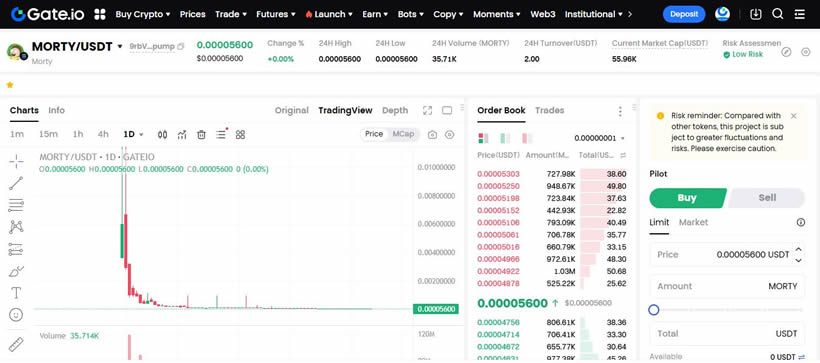Open the 1D interval dropdown
The width and height of the screenshot is (820, 363).
[133, 134]
